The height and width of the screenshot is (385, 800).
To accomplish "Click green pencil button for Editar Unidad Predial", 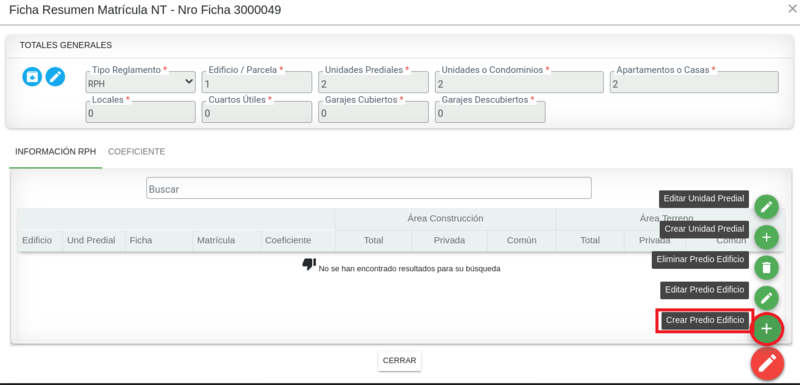I will (766, 207).
